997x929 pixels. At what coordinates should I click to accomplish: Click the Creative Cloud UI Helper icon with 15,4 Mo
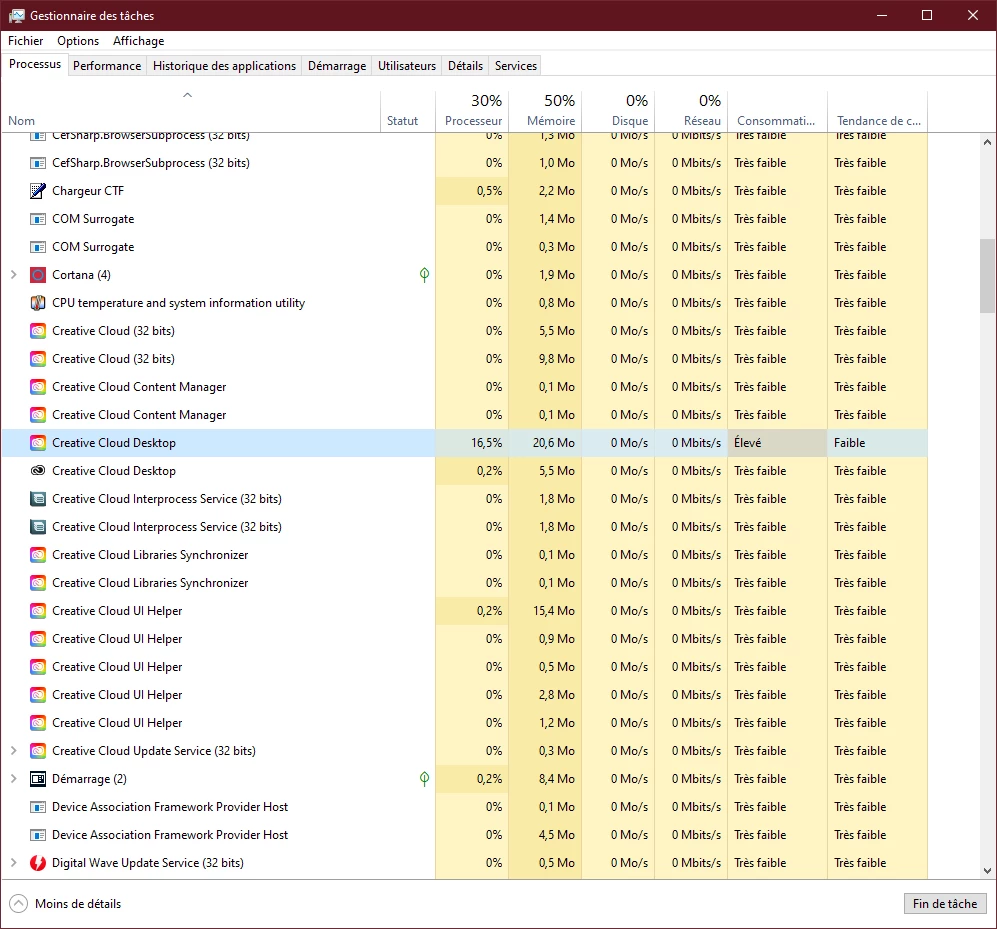coord(38,611)
